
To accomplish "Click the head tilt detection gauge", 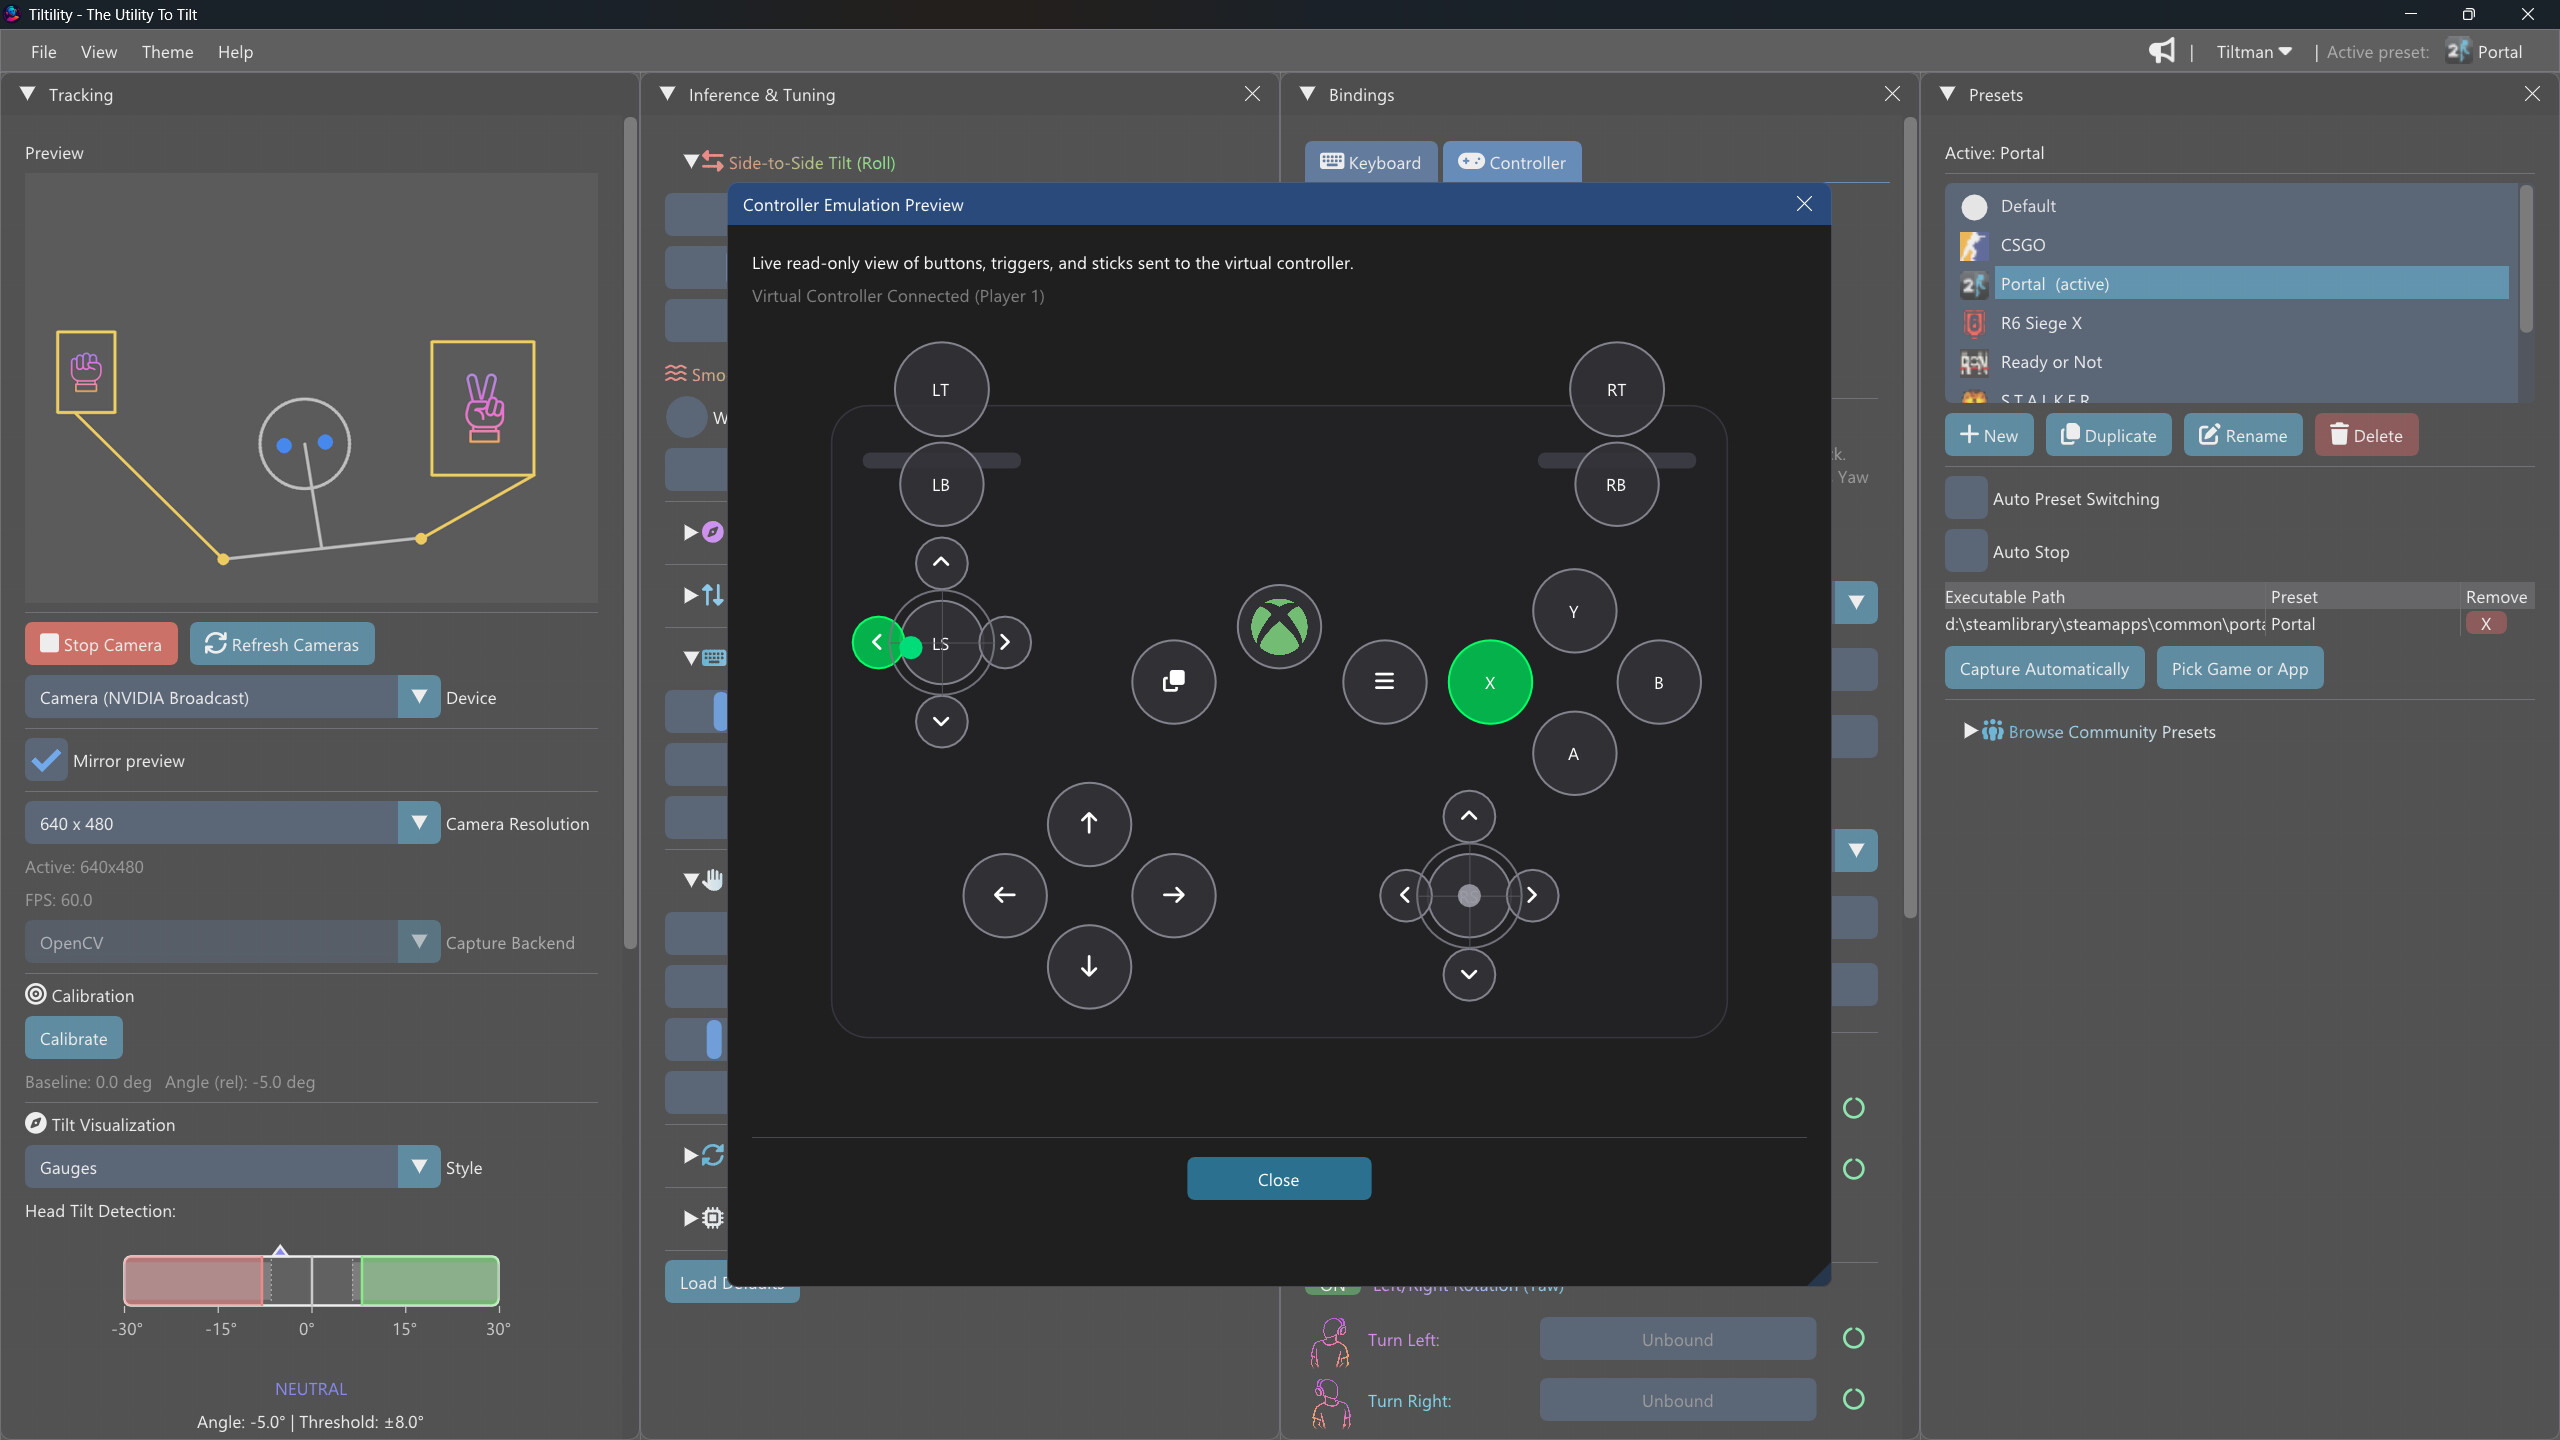I will (x=311, y=1281).
